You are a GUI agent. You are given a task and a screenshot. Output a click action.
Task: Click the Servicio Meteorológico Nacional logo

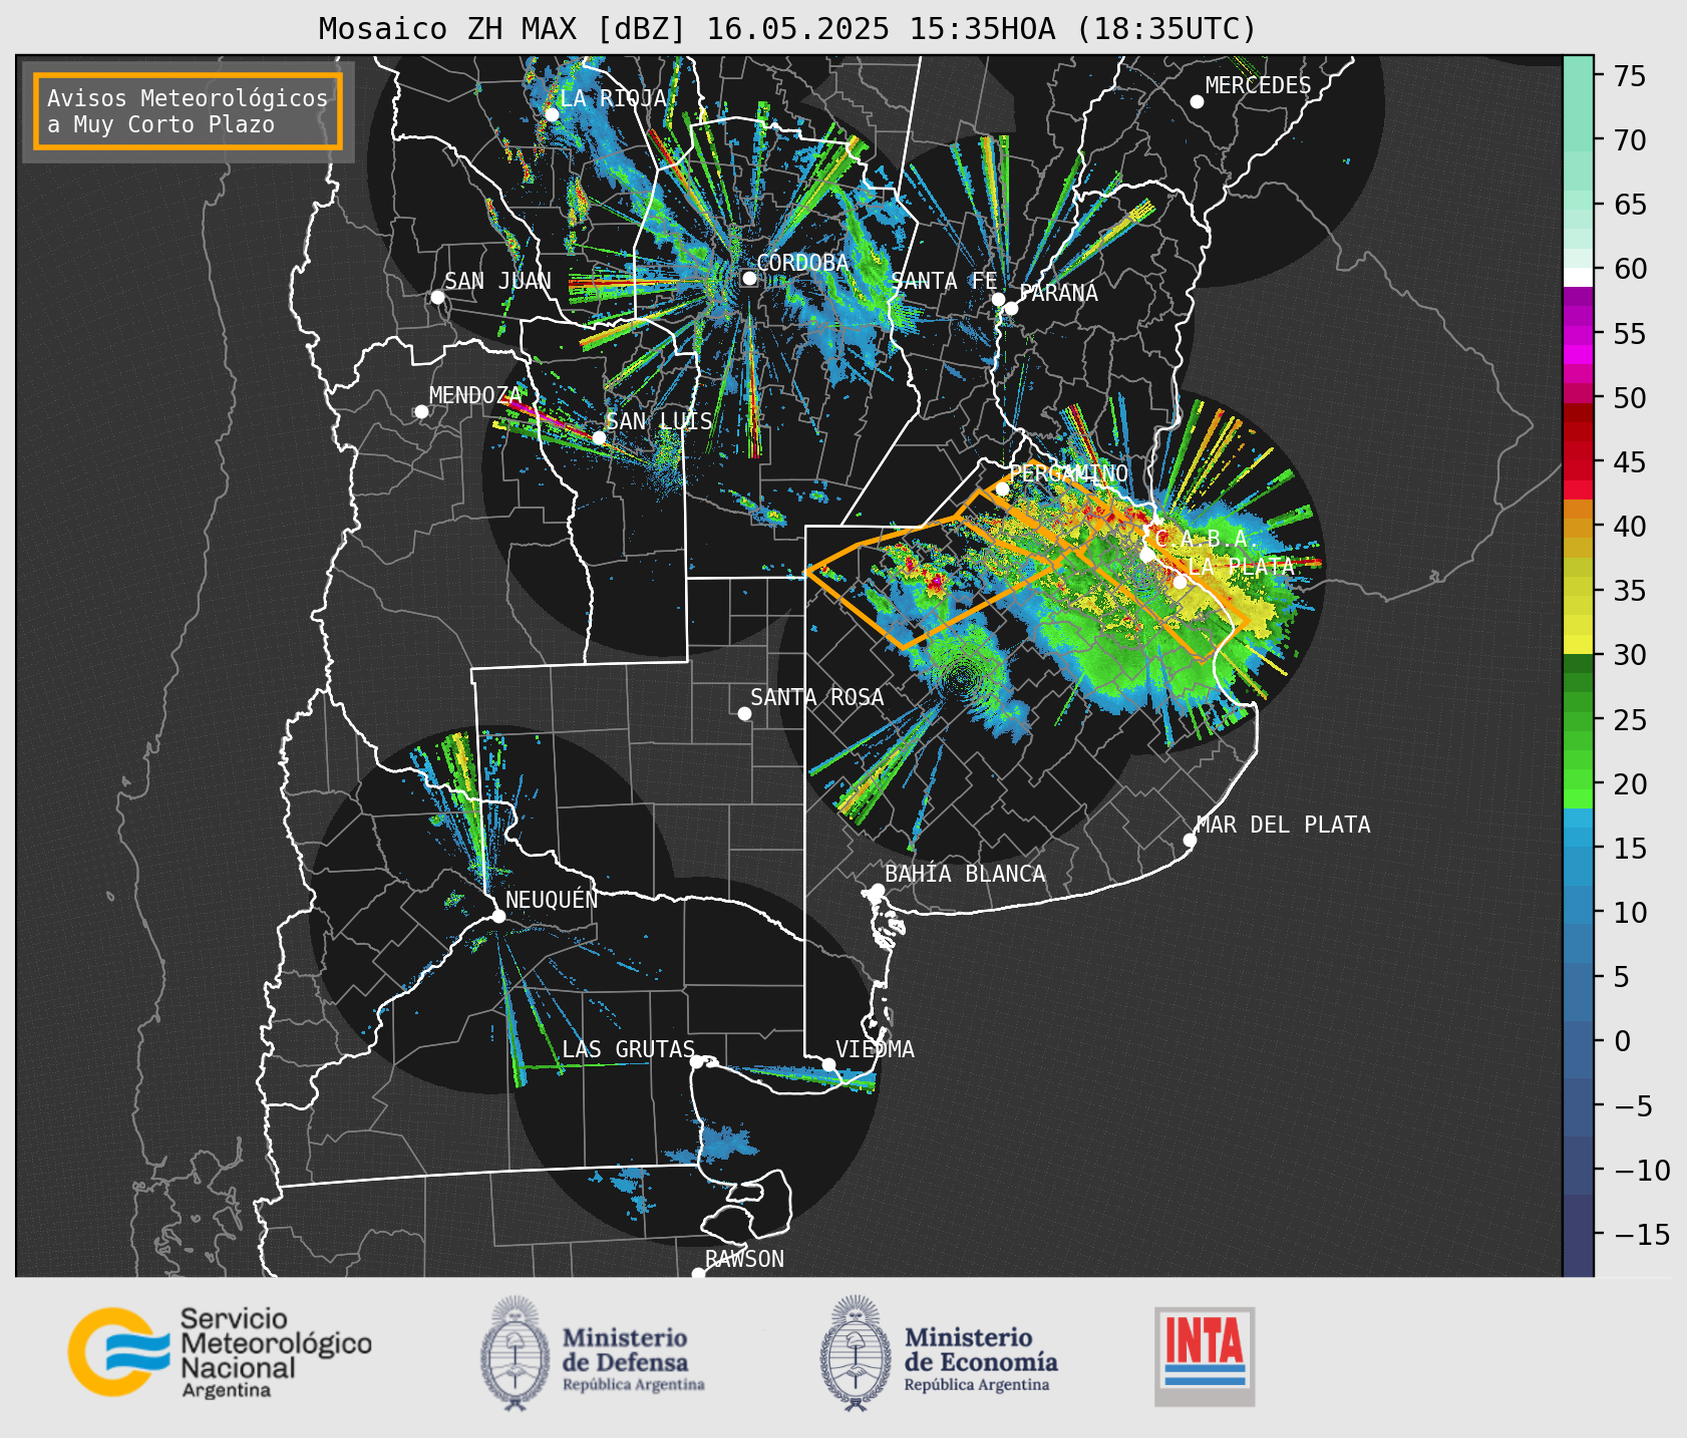pyautogui.click(x=219, y=1352)
